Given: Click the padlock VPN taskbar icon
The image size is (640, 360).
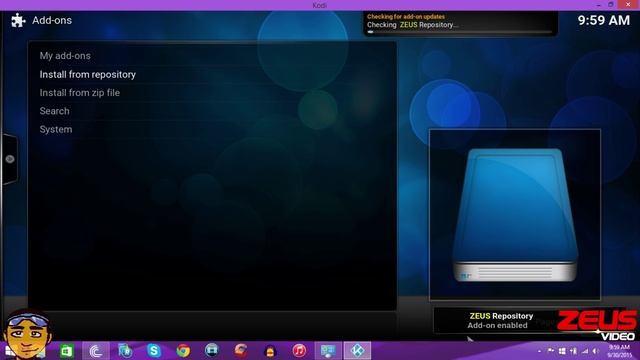Looking at the screenshot, I should point(270,351).
